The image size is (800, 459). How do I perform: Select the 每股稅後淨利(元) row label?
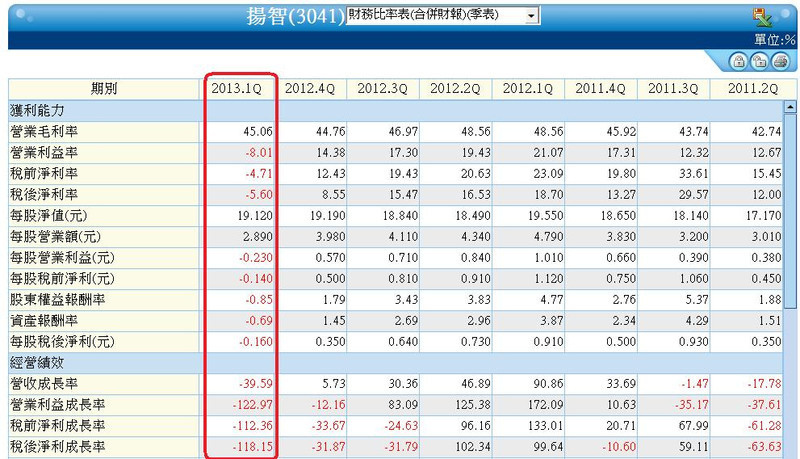click(x=62, y=342)
